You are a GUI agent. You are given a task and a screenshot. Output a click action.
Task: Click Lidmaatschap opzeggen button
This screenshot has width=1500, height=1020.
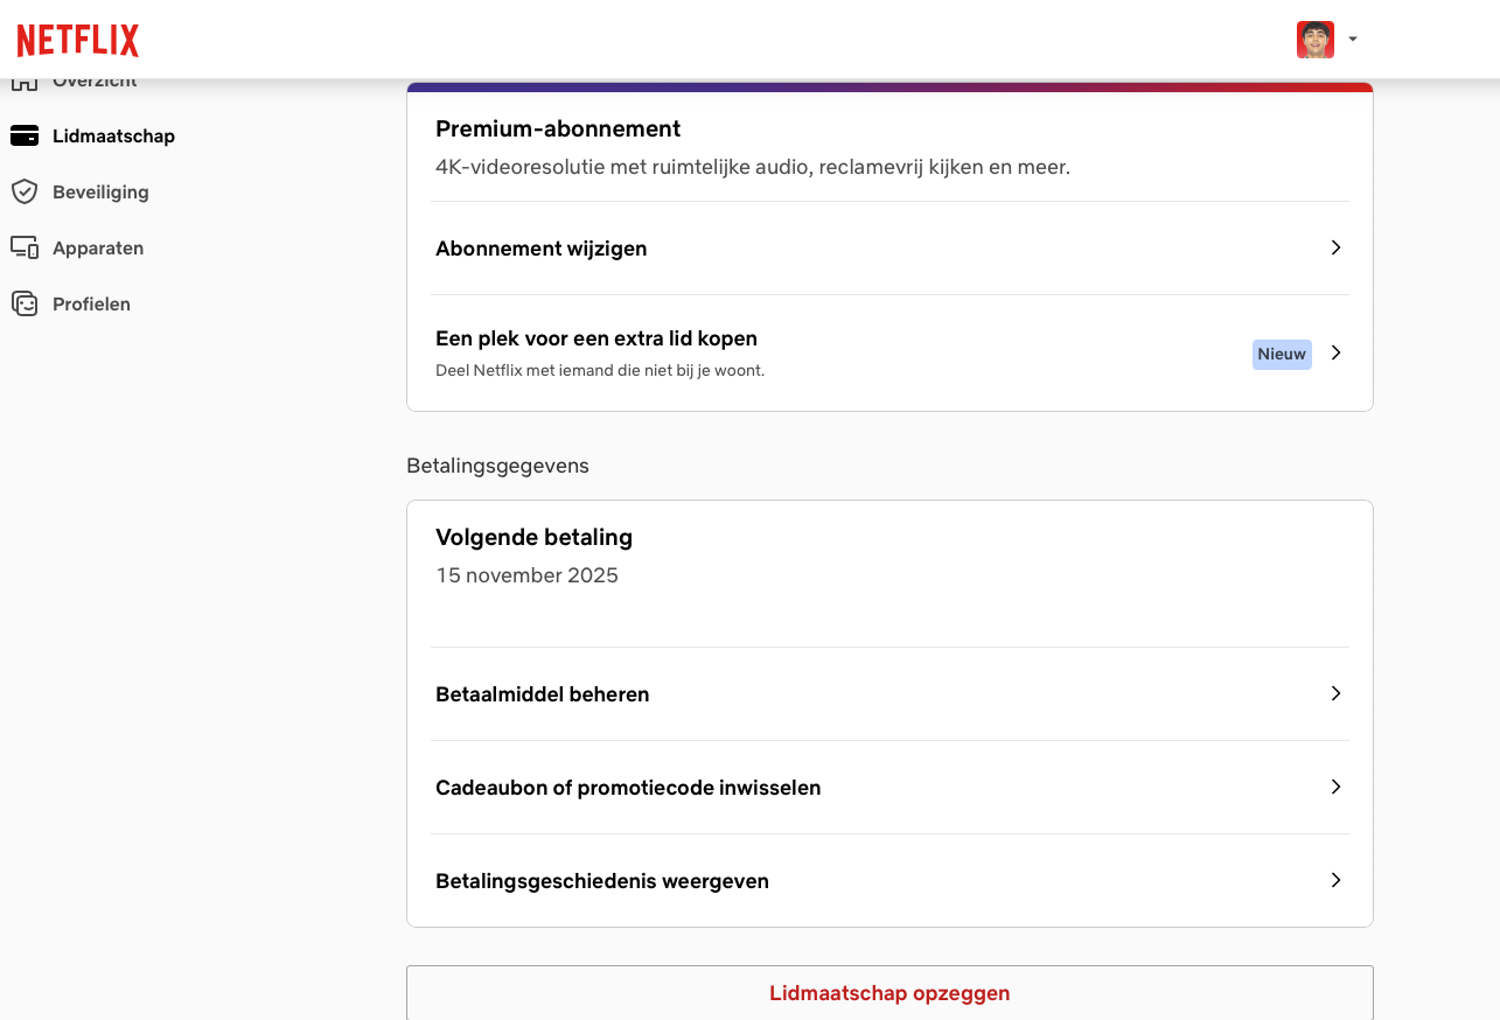pos(889,993)
